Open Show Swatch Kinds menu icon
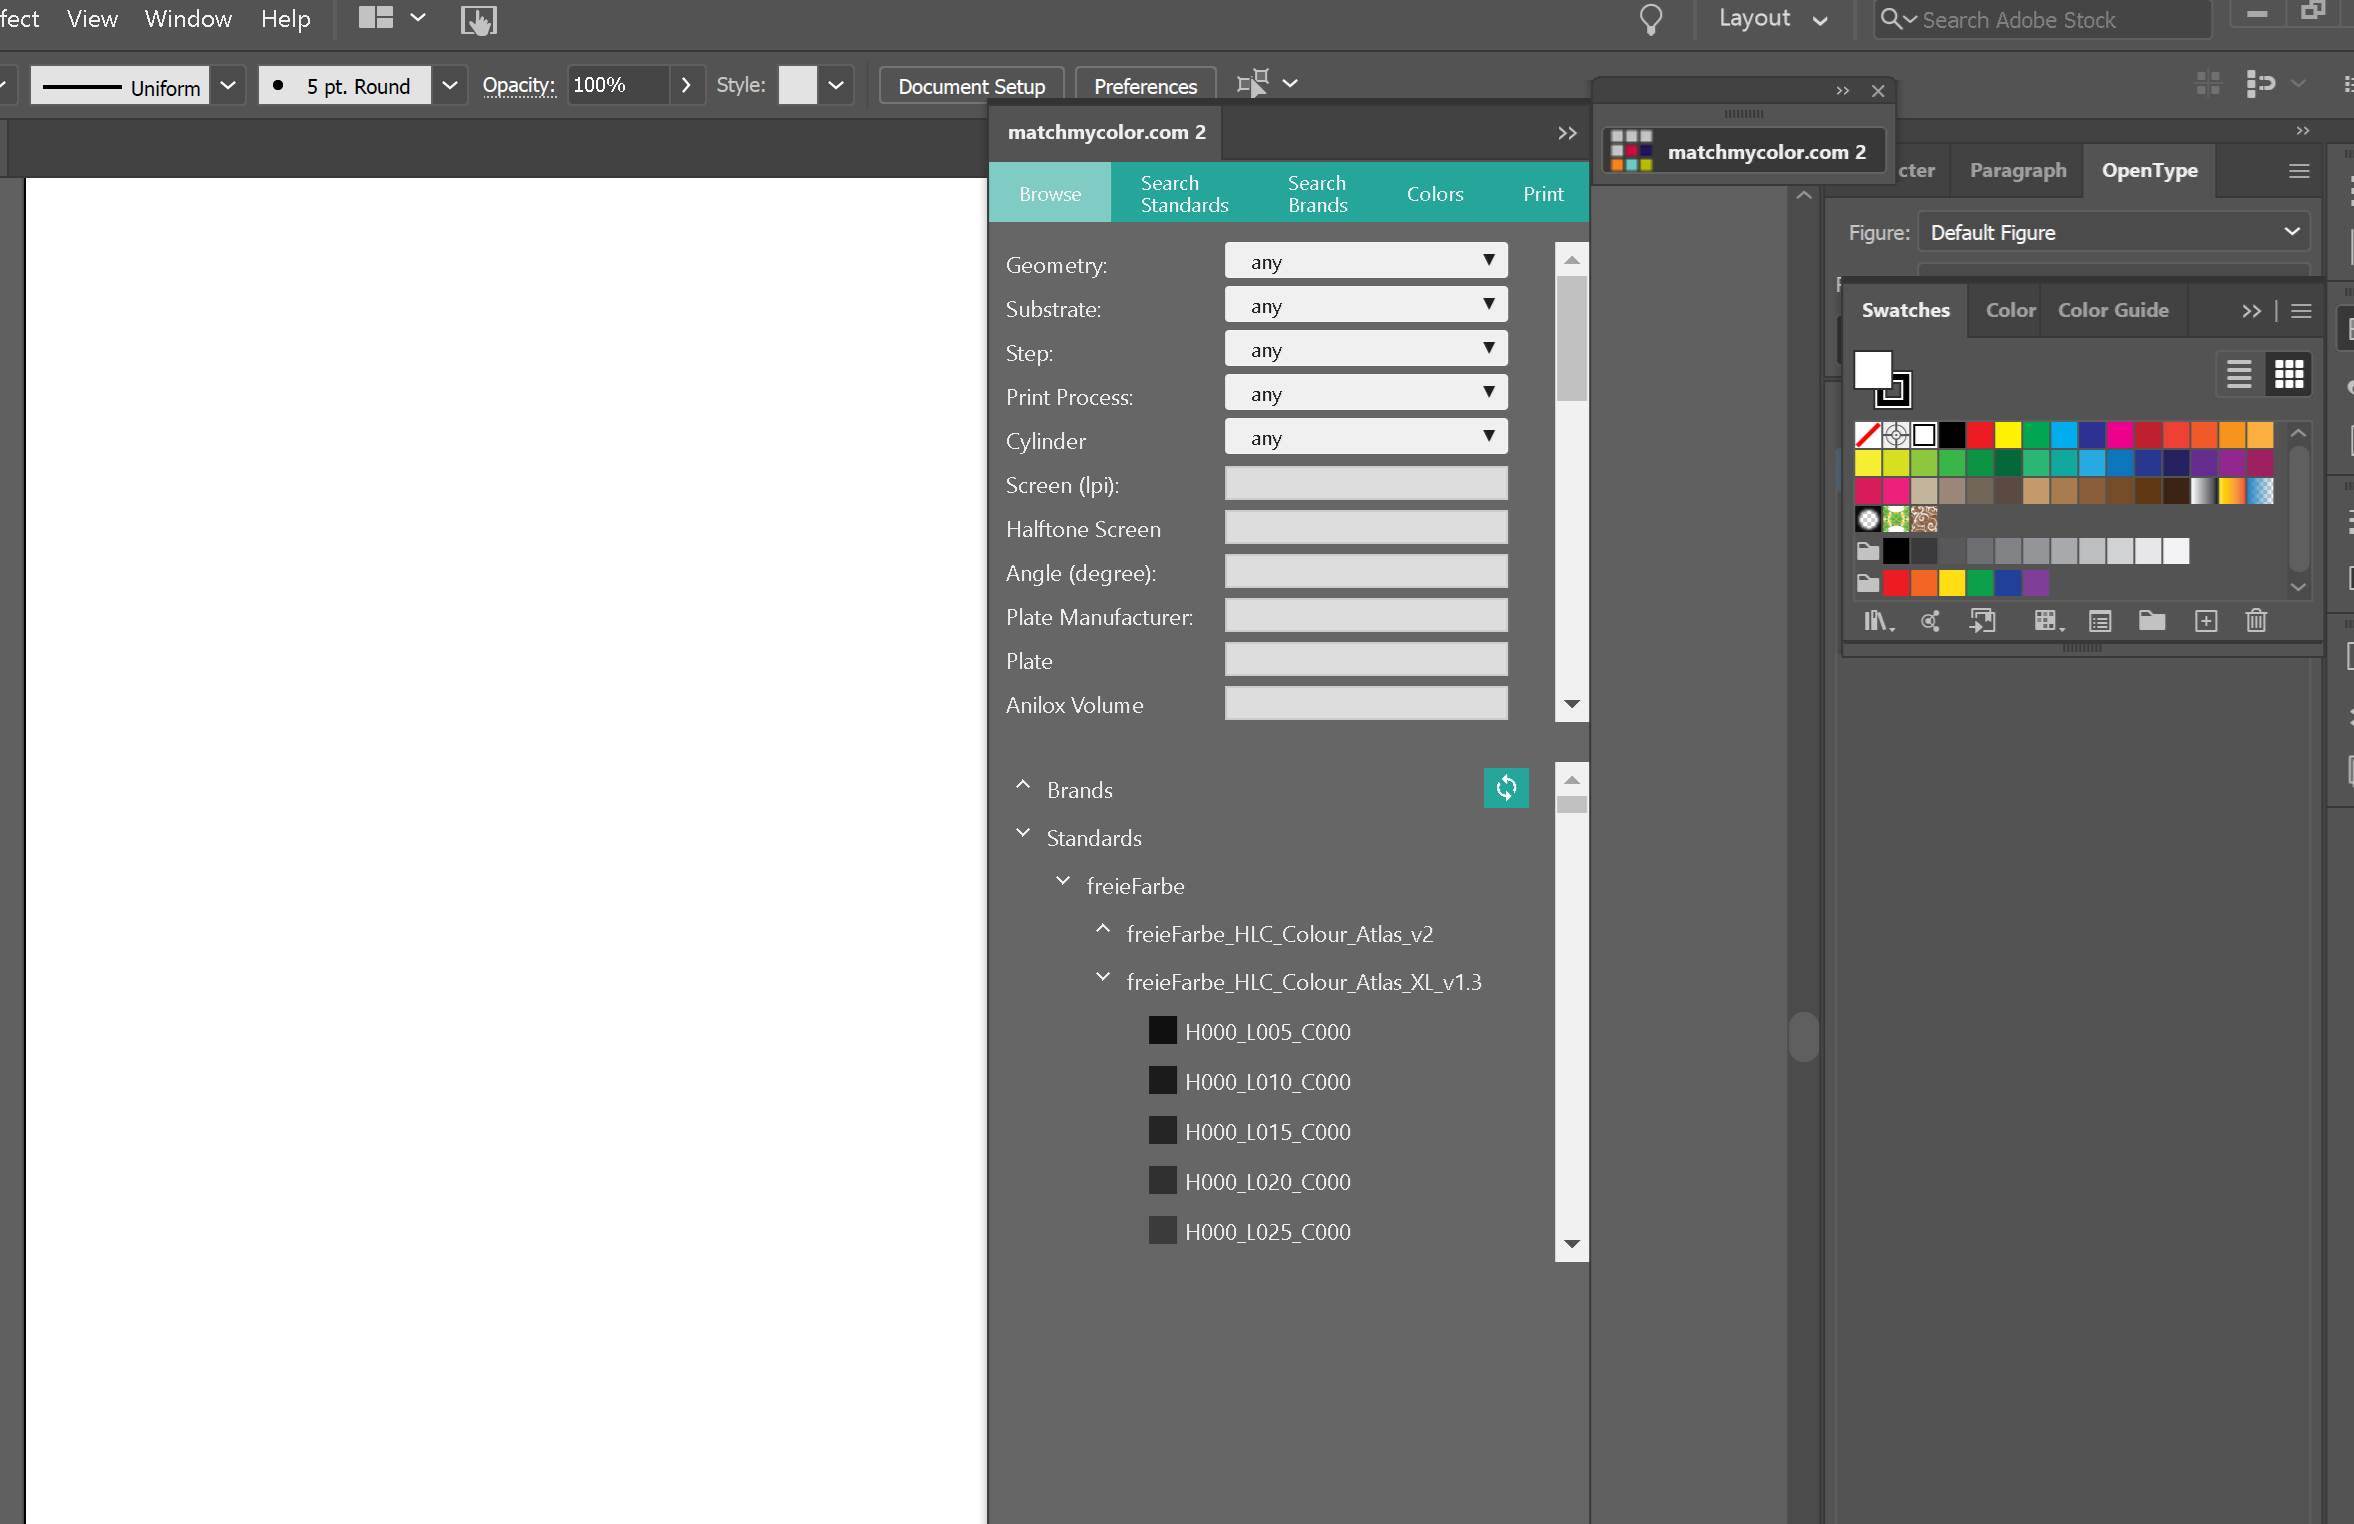2354x1524 pixels. point(2047,621)
